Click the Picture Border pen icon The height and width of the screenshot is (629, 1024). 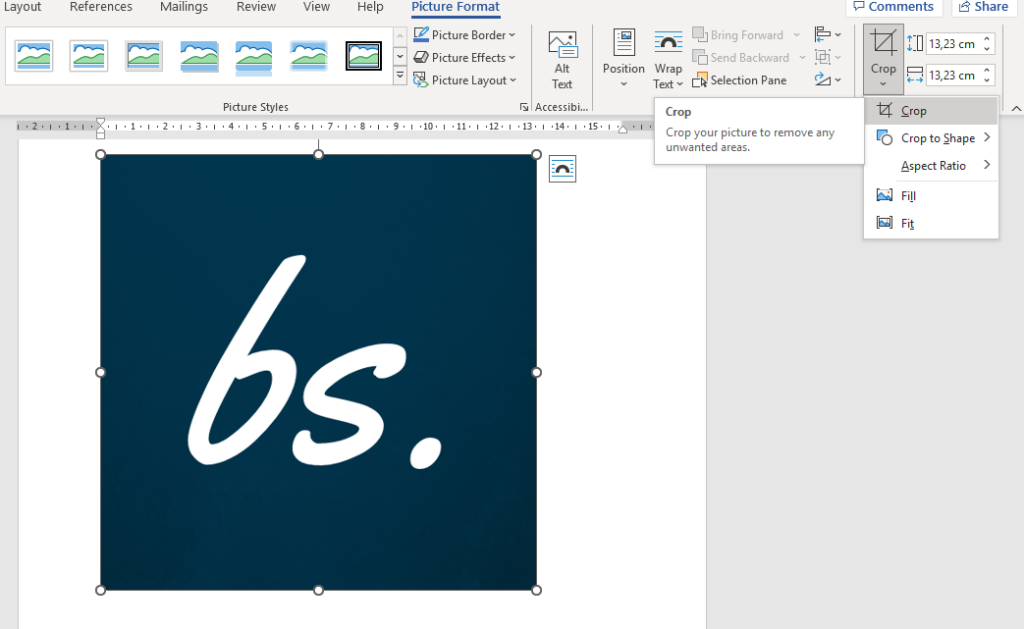(421, 34)
